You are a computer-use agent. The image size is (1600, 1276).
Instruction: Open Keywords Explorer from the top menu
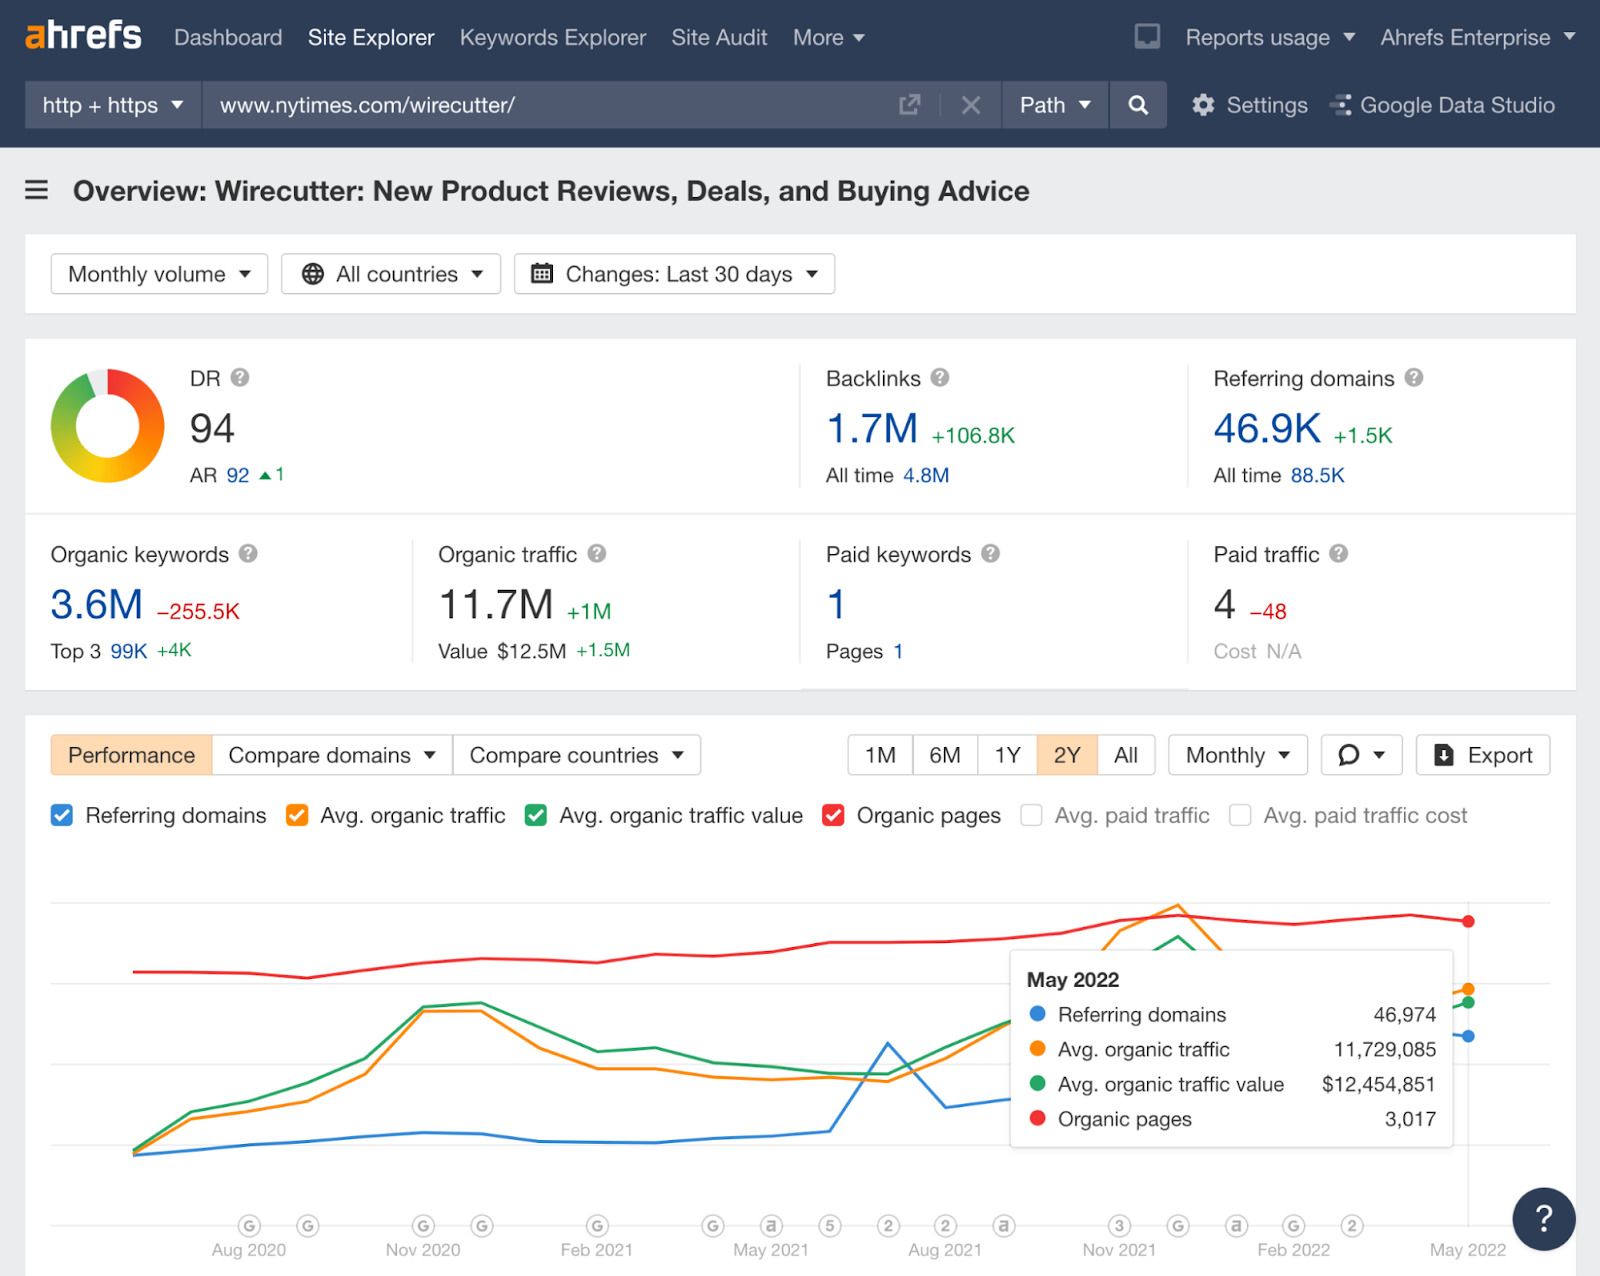tap(553, 37)
